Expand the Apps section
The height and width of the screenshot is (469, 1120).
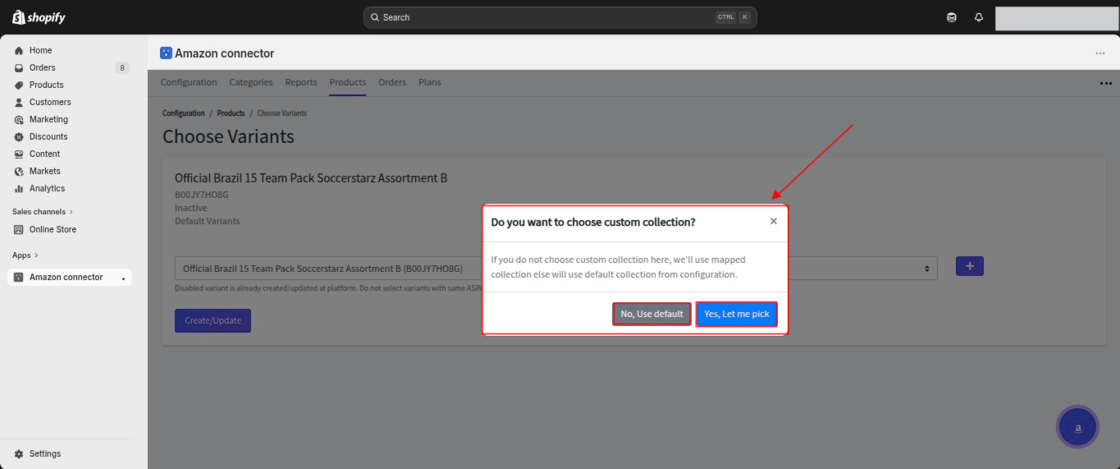25,255
